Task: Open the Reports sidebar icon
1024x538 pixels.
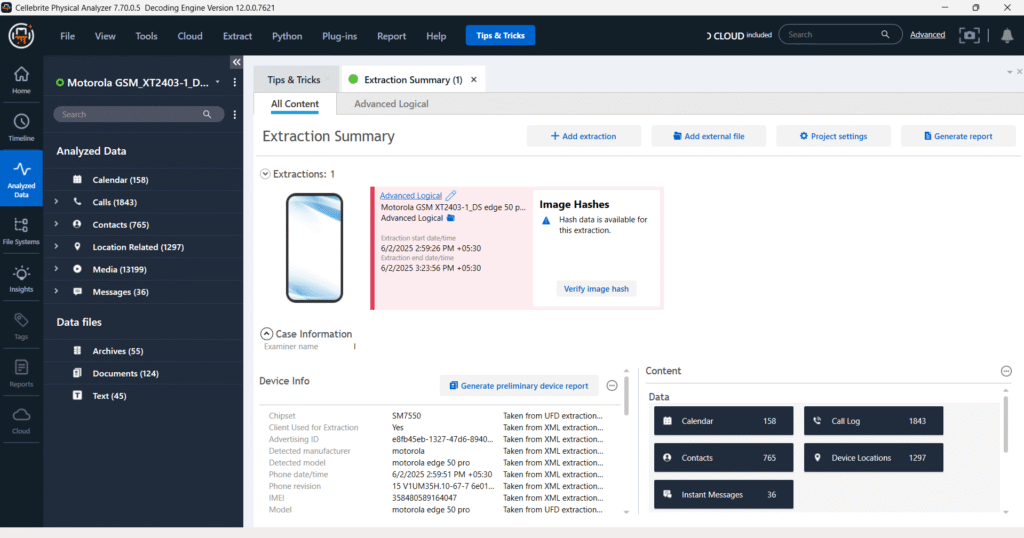Action: (x=21, y=373)
